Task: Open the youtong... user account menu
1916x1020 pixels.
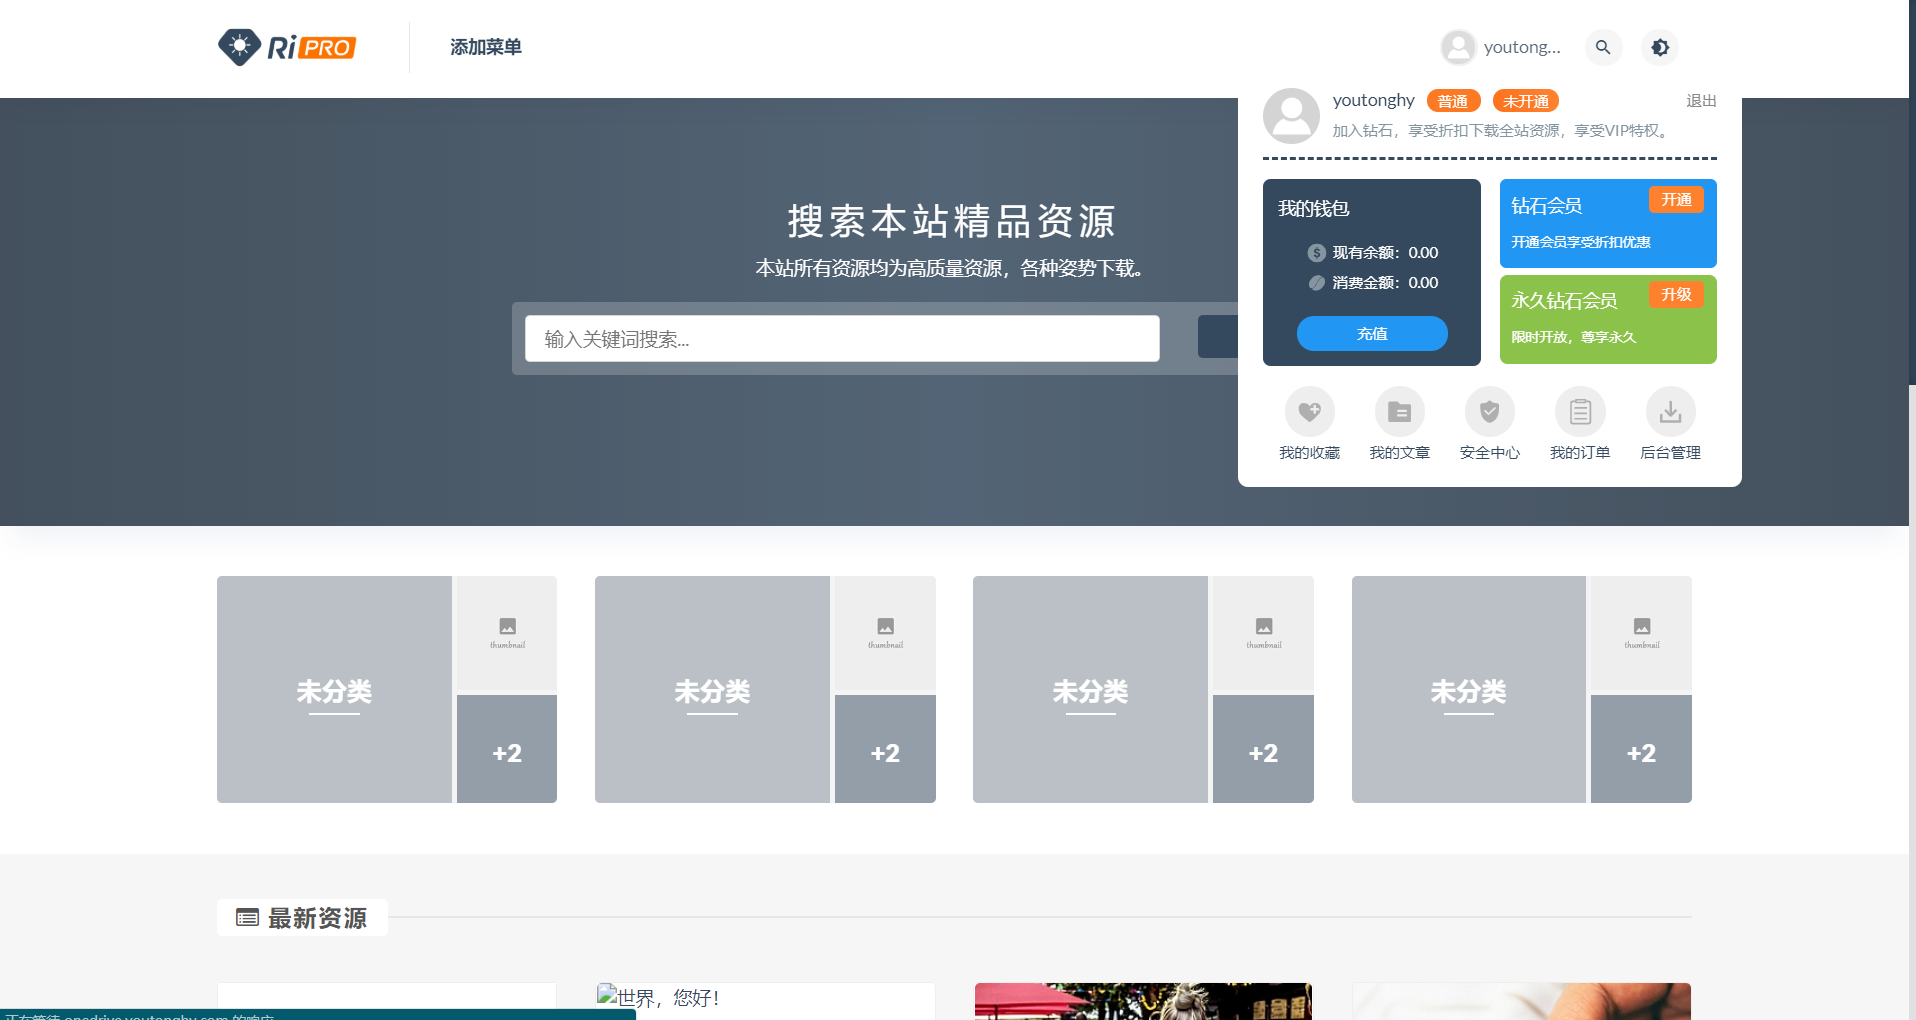Action: [1501, 47]
